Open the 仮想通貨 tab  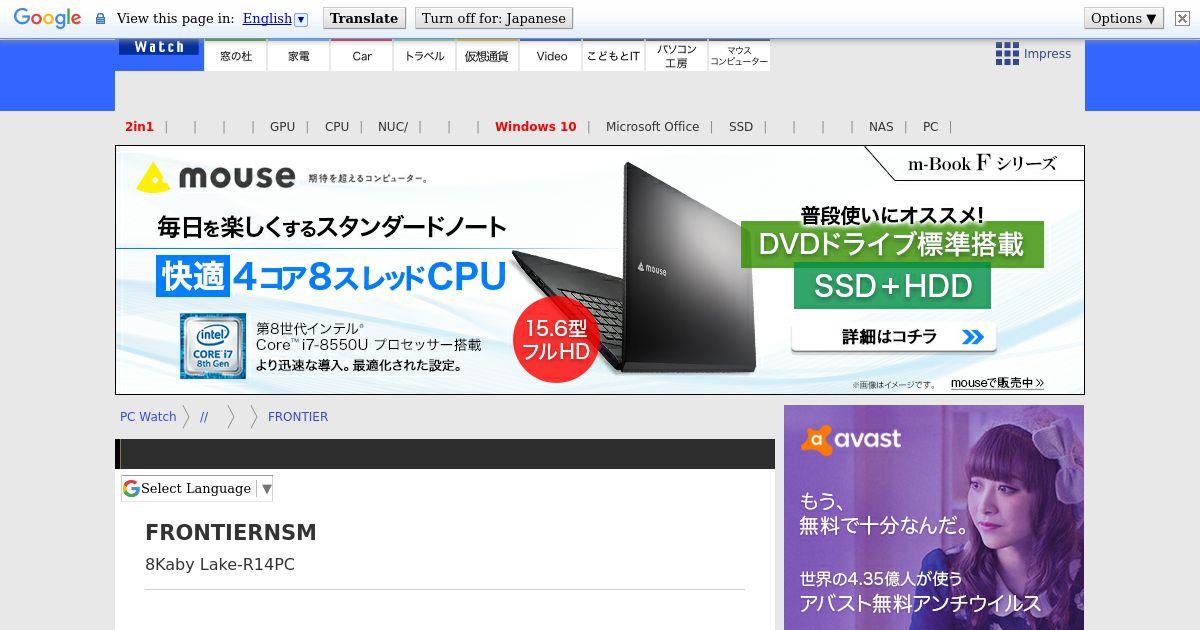(488, 56)
